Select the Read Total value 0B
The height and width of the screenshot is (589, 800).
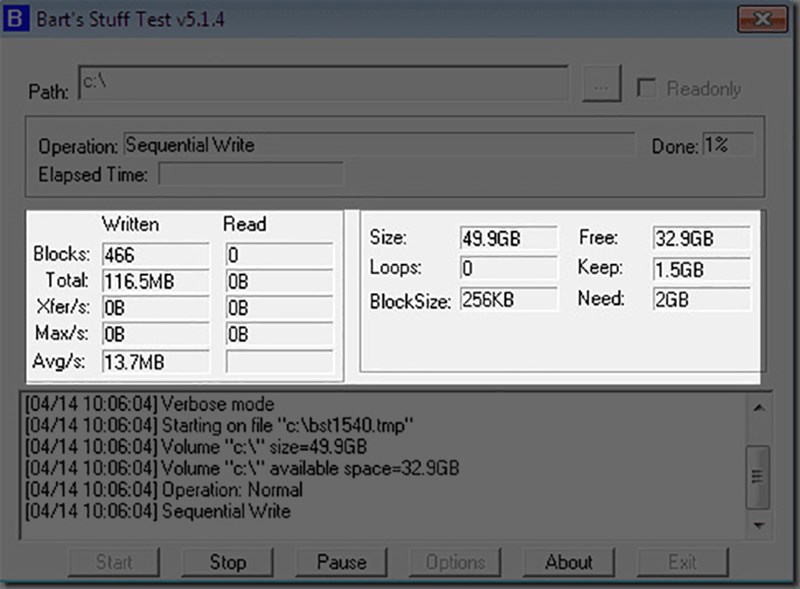coord(280,281)
